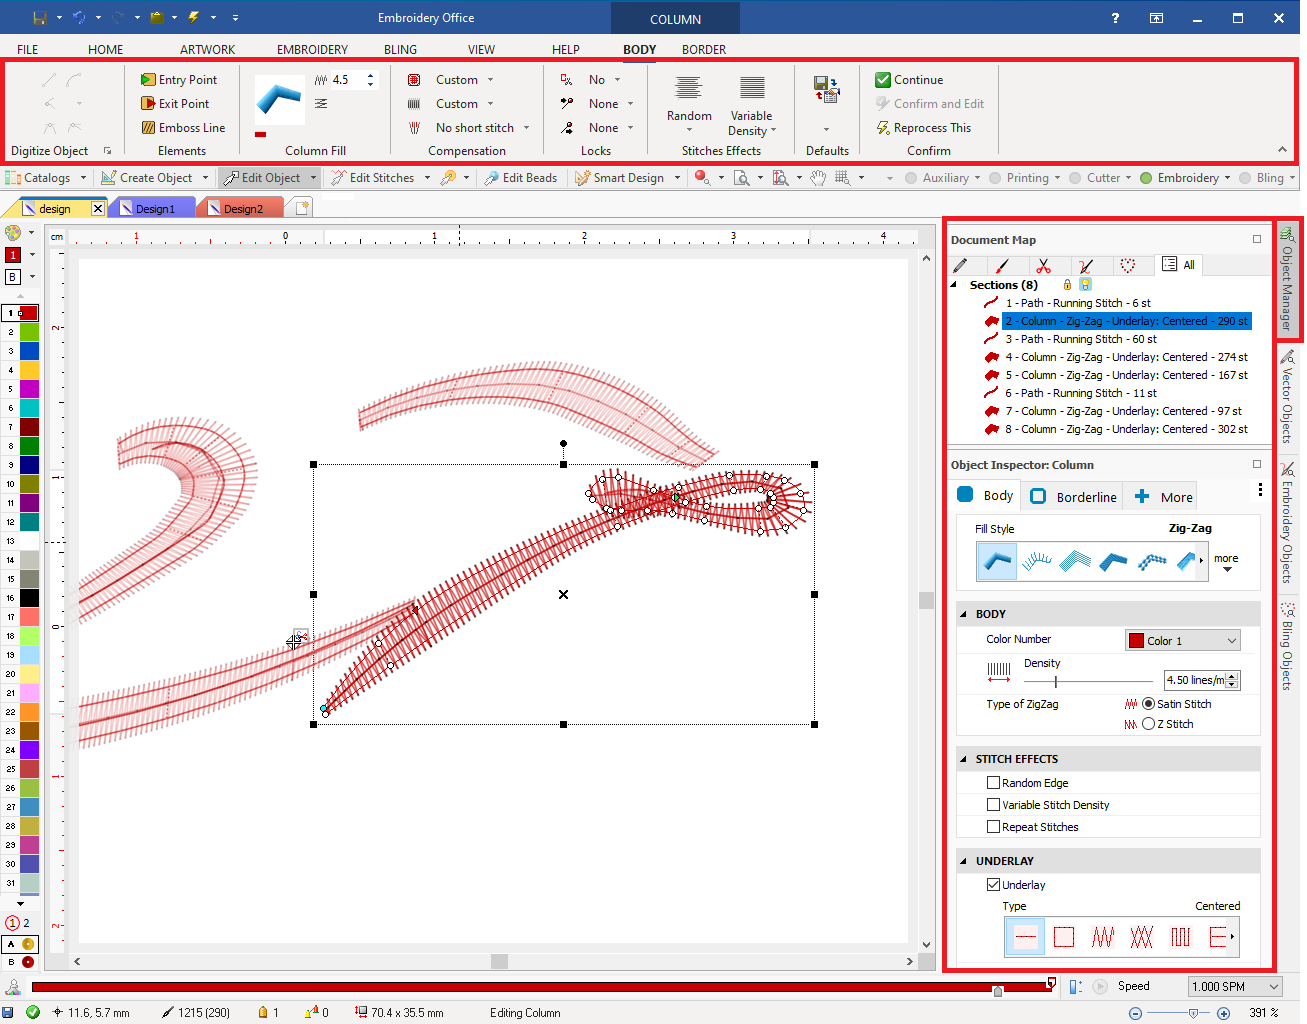The image size is (1307, 1024).
Task: Open the ARTWORK ribbon tab
Action: pyautogui.click(x=207, y=49)
